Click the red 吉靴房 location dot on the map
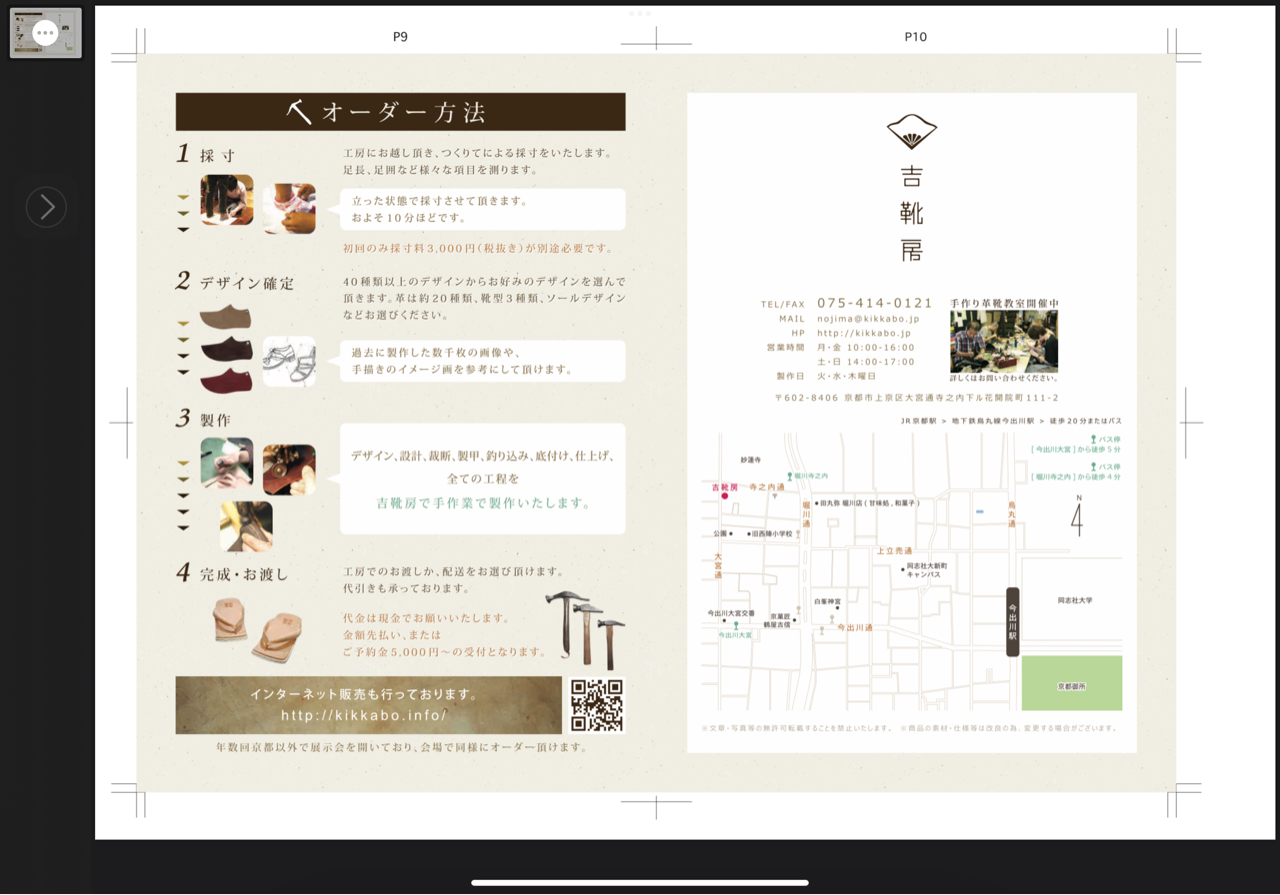The width and height of the screenshot is (1280, 895). coord(725,496)
